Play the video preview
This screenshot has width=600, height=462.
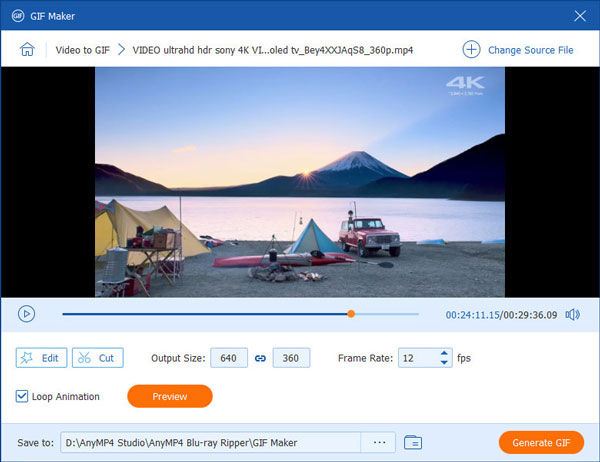tap(27, 314)
